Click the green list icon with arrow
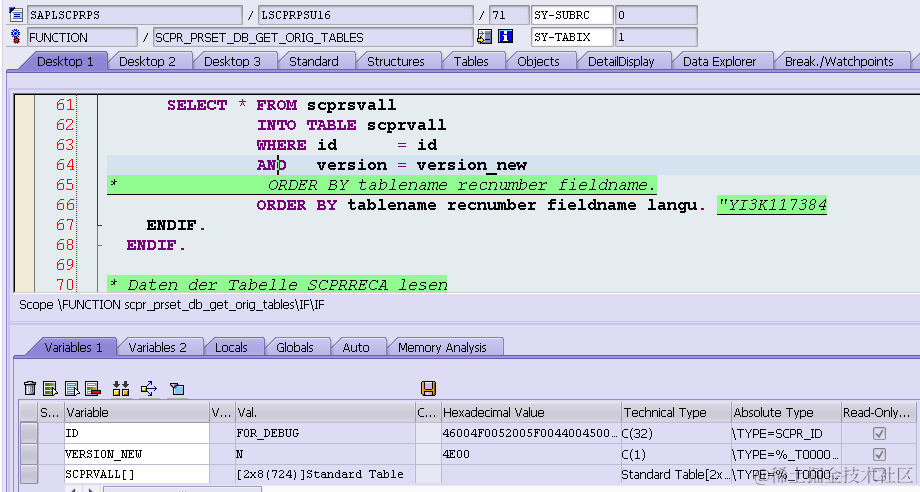This screenshot has height=492, width=920. click(x=50, y=388)
